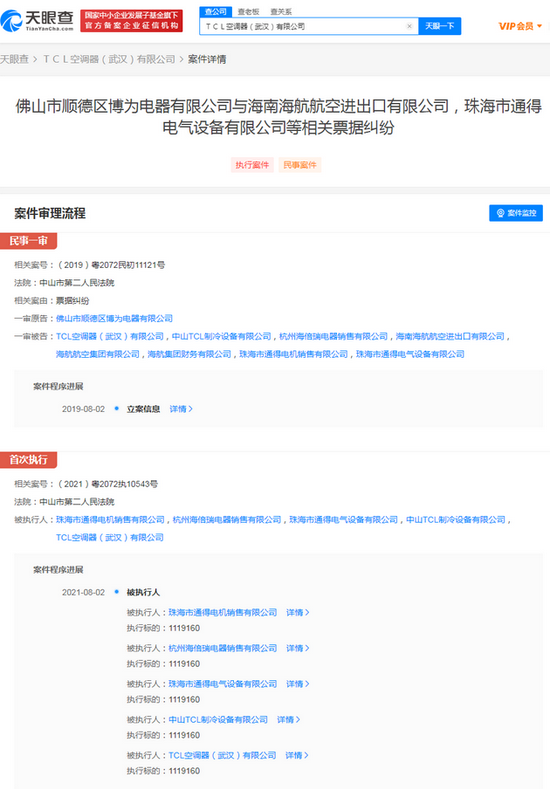The height and width of the screenshot is (789, 550).
Task: Click 法院：中山市第二人民法院 under 民事一审
Action: 64,283
